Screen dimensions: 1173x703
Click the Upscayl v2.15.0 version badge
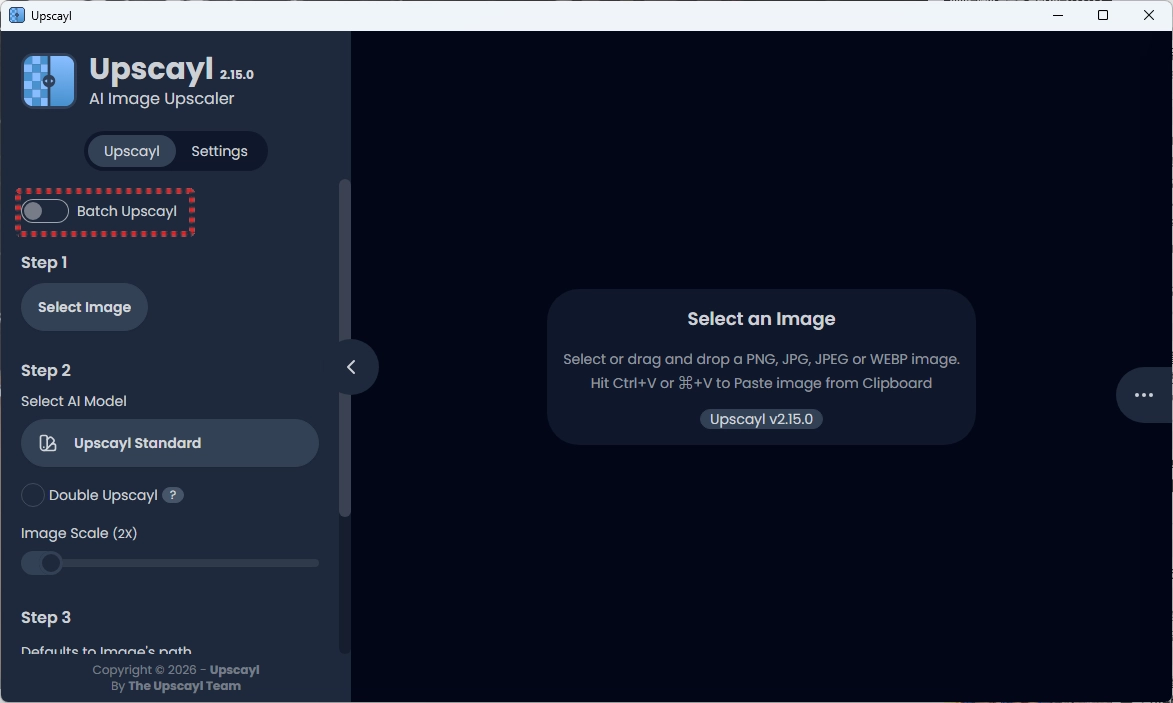click(762, 420)
